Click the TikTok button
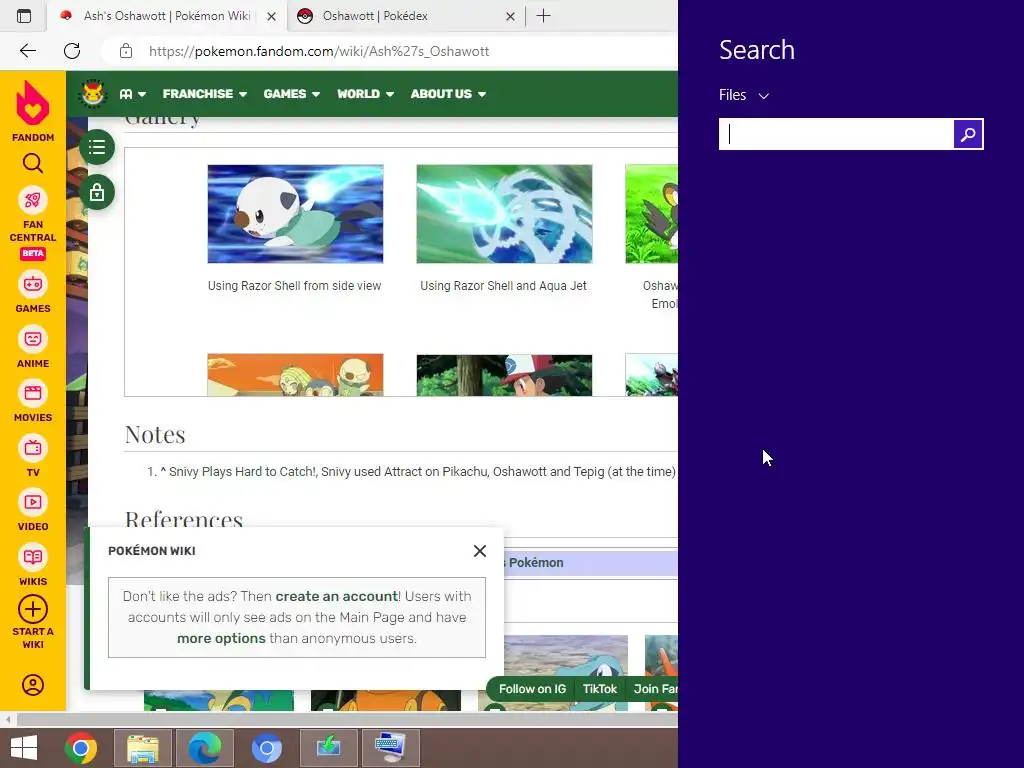The image size is (1024, 768). click(600, 689)
